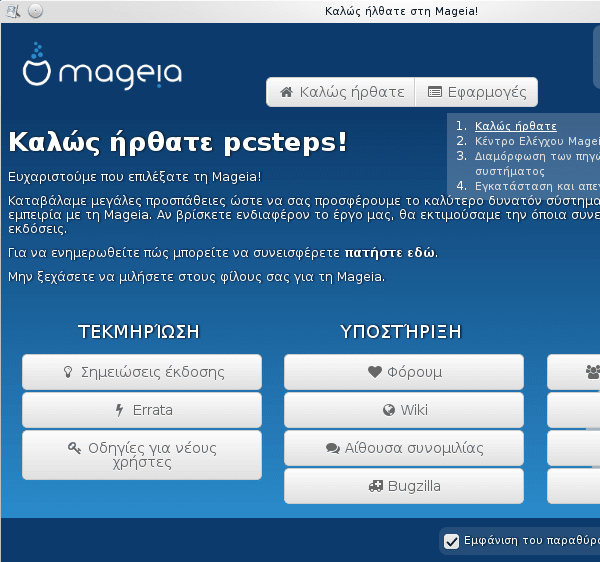The width and height of the screenshot is (600, 562).
Task: Open the Καλώς ήρθατε home tab
Action: (x=341, y=92)
